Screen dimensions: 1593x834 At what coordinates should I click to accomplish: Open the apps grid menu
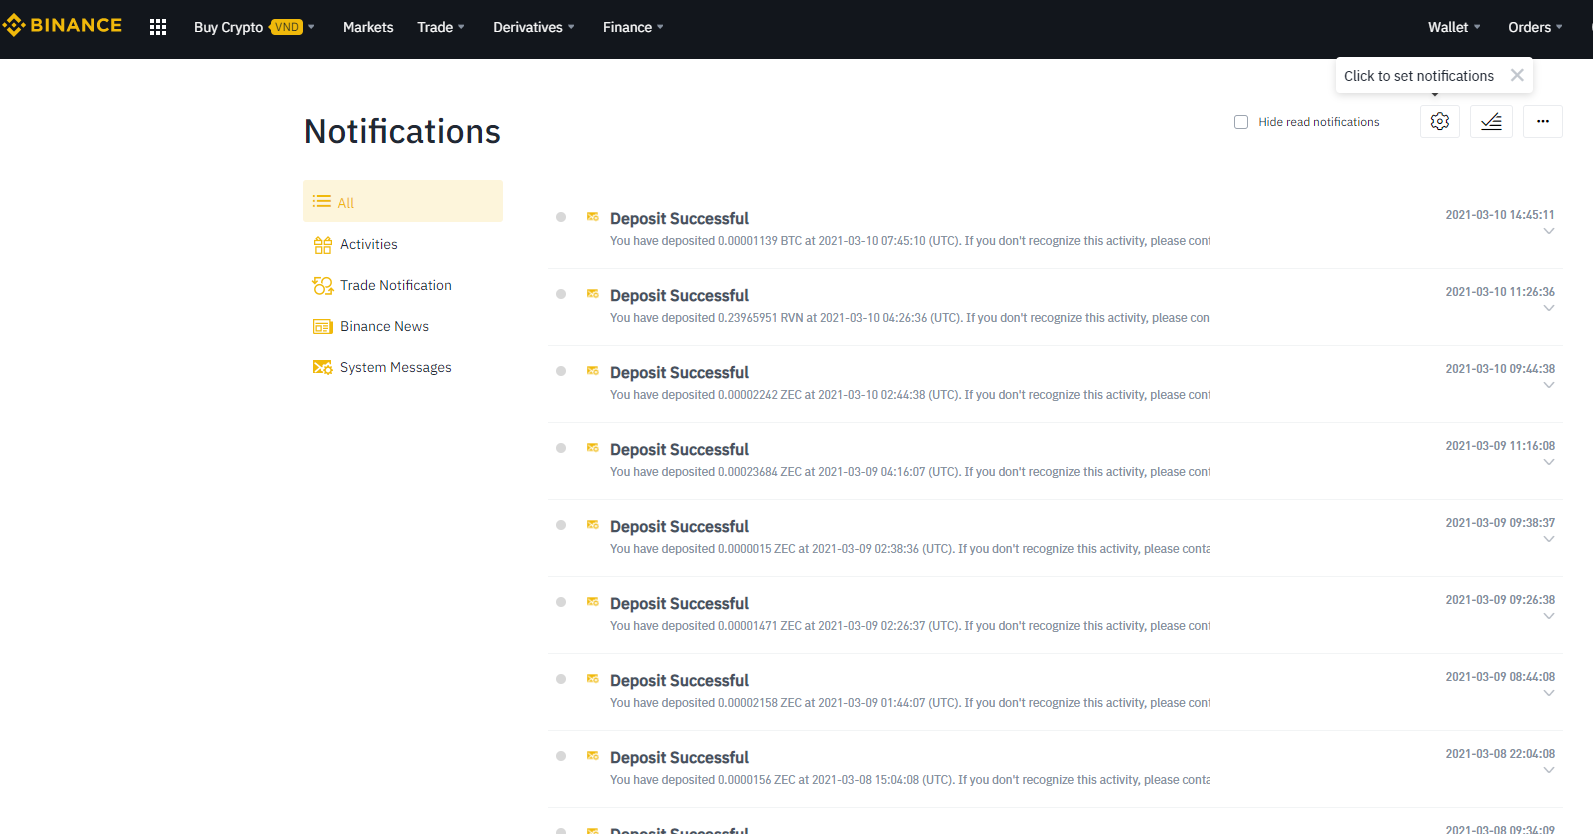point(158,27)
